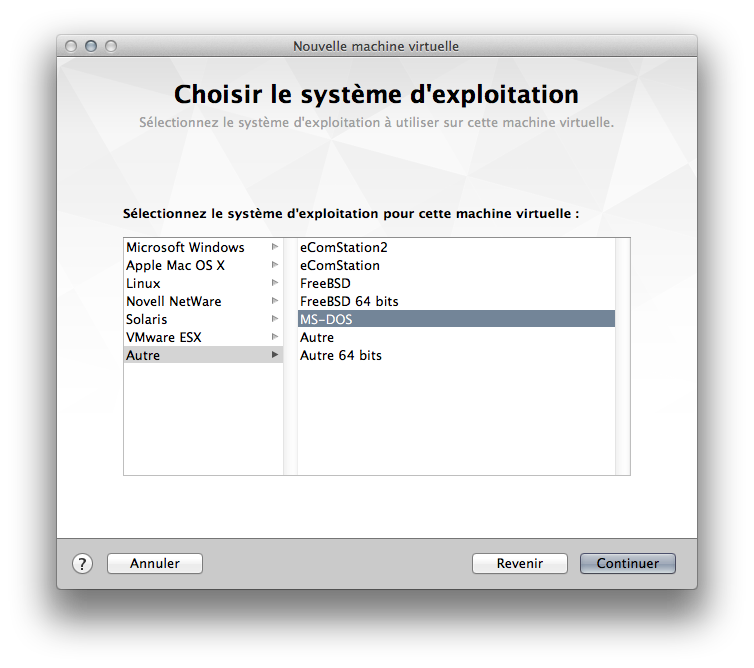Choose eComStation2 from the version list
Image resolution: width=754 pixels, height=668 pixels.
click(456, 247)
